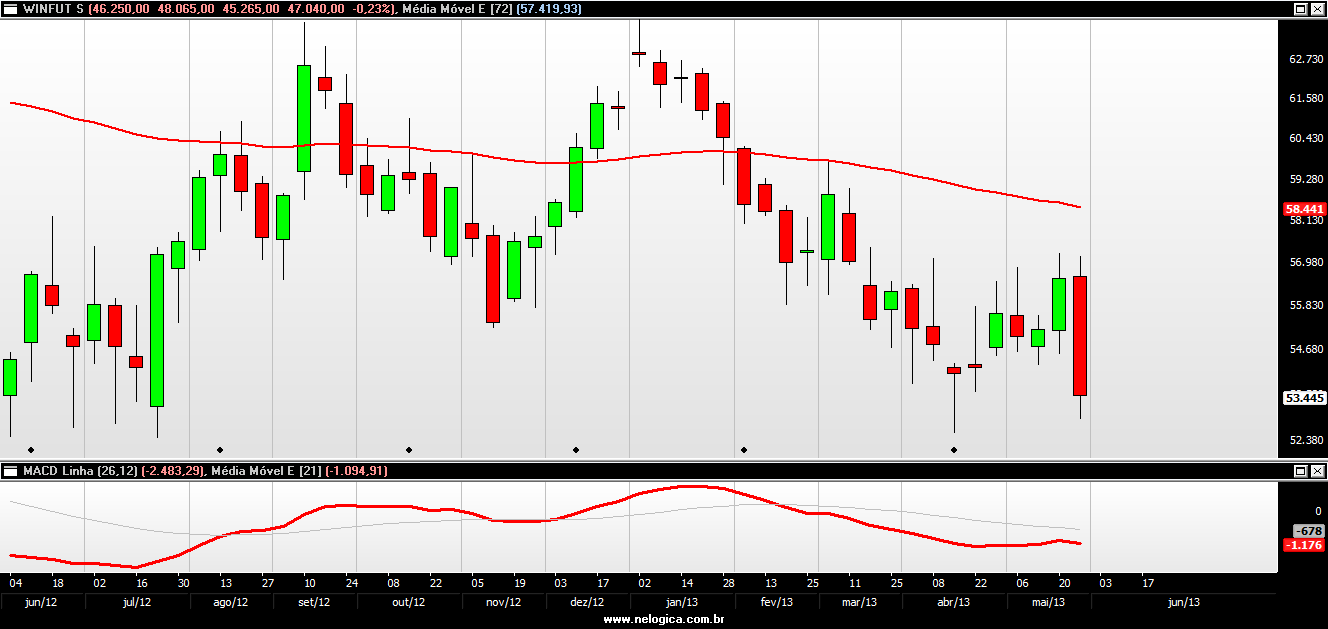Click the 62.730 price axis label

[1306, 60]
